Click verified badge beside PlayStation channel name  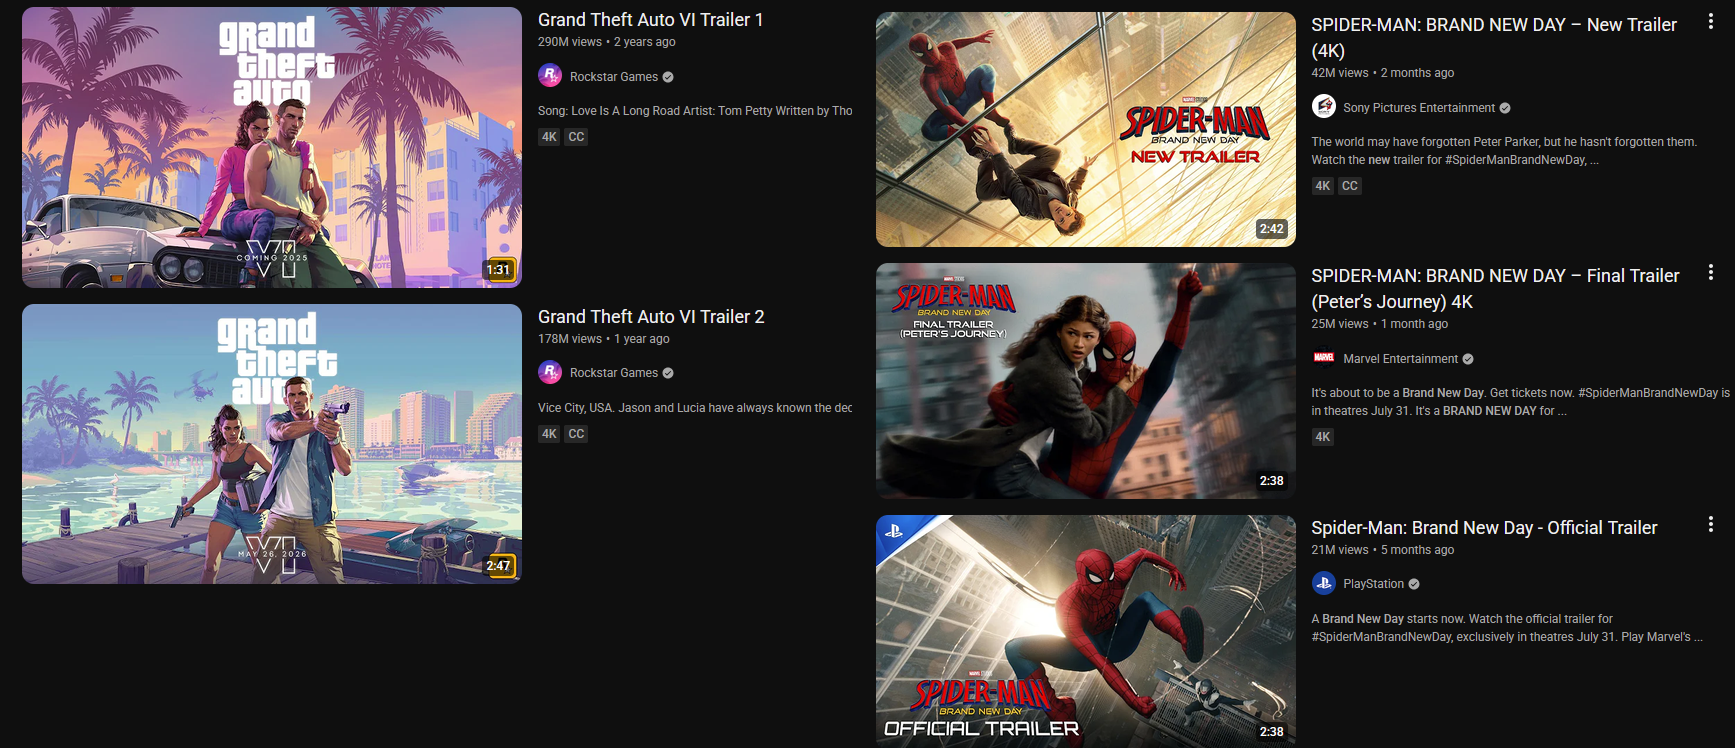point(1414,584)
